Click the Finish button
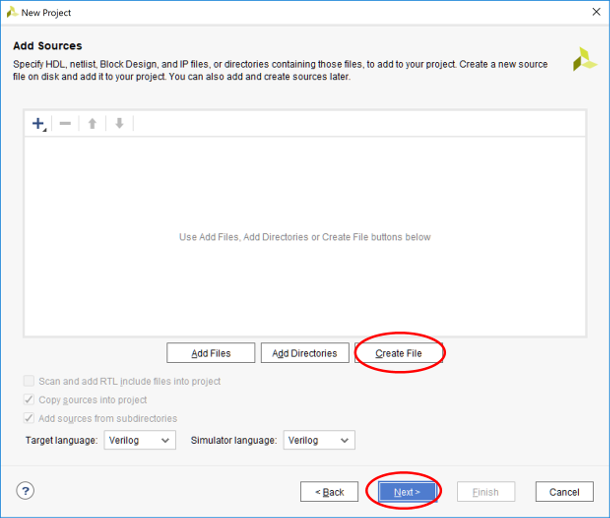Viewport: 610px width, 518px height. click(x=486, y=492)
